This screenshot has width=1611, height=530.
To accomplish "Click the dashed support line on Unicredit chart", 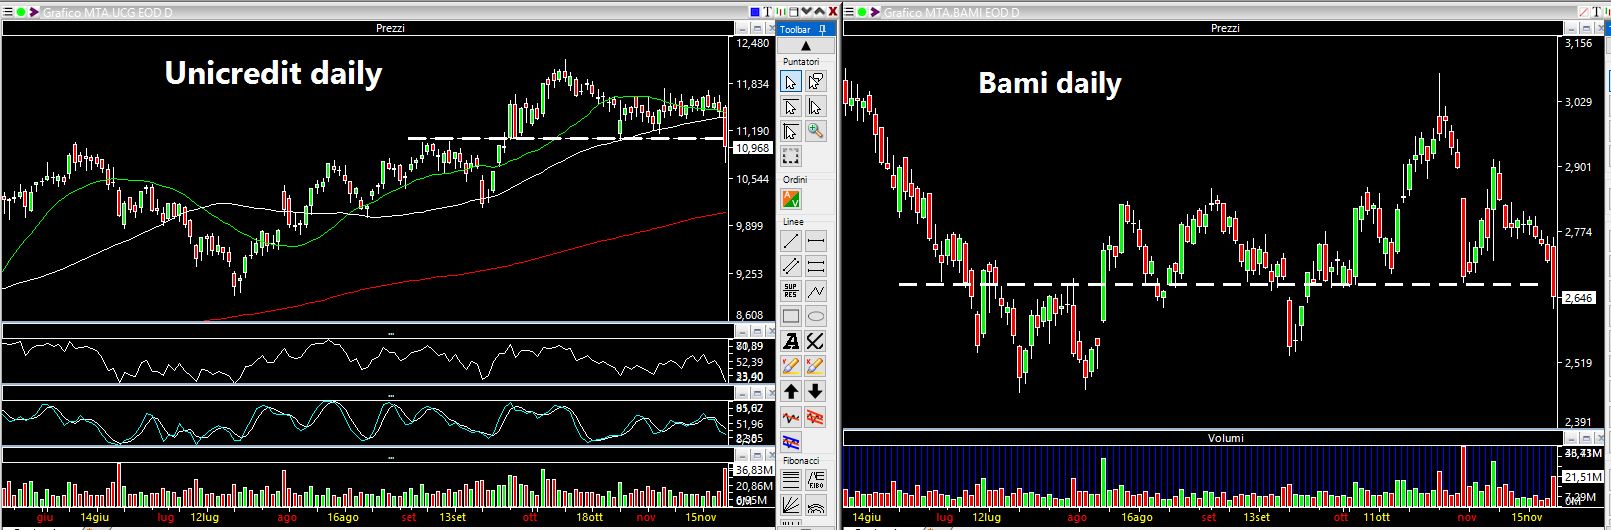I will [x=566, y=138].
